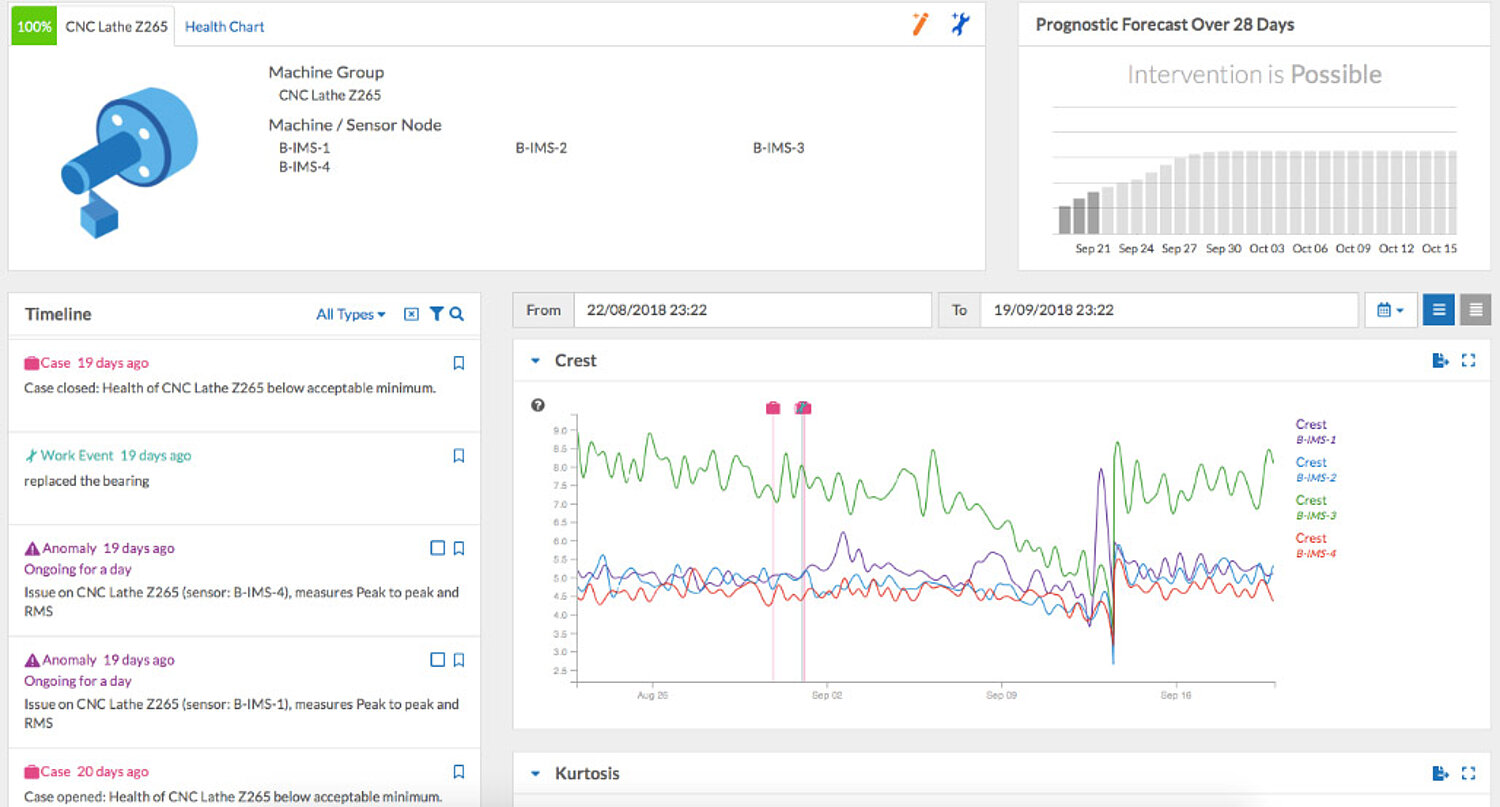Click Ongoing for a day on B-IMS-1 anomaly

pos(78,681)
